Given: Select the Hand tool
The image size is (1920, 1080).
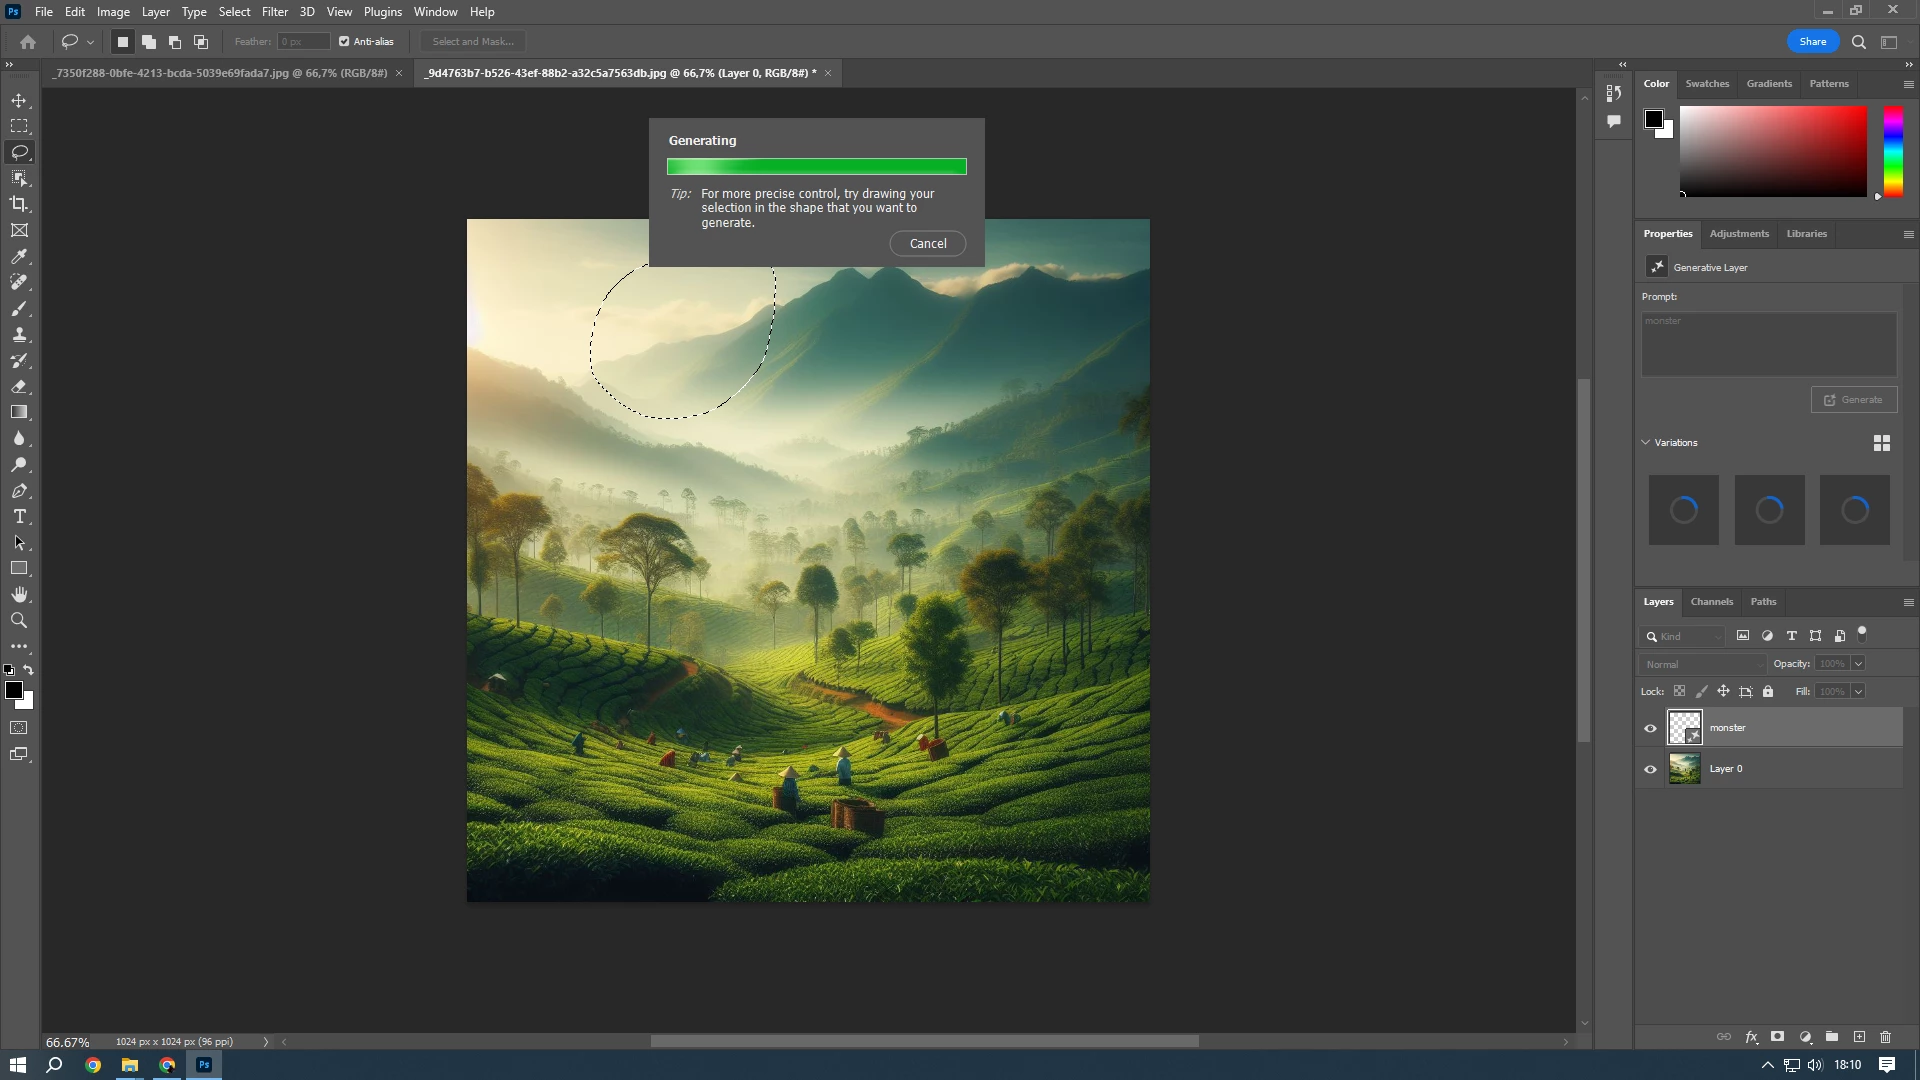Looking at the screenshot, I should tap(19, 594).
